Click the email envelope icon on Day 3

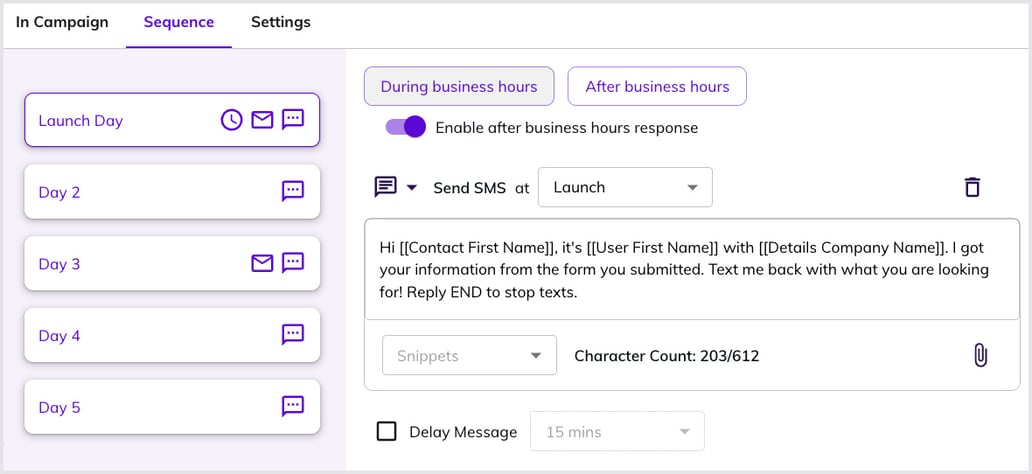262,264
